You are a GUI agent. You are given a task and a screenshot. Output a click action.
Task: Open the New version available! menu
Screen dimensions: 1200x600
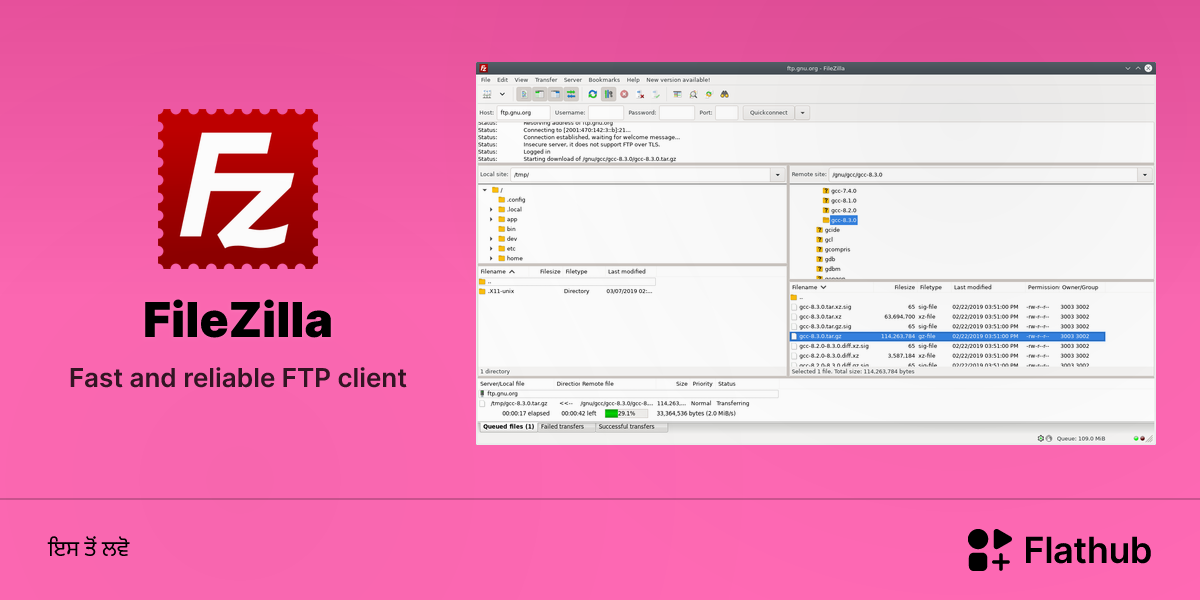coord(678,80)
